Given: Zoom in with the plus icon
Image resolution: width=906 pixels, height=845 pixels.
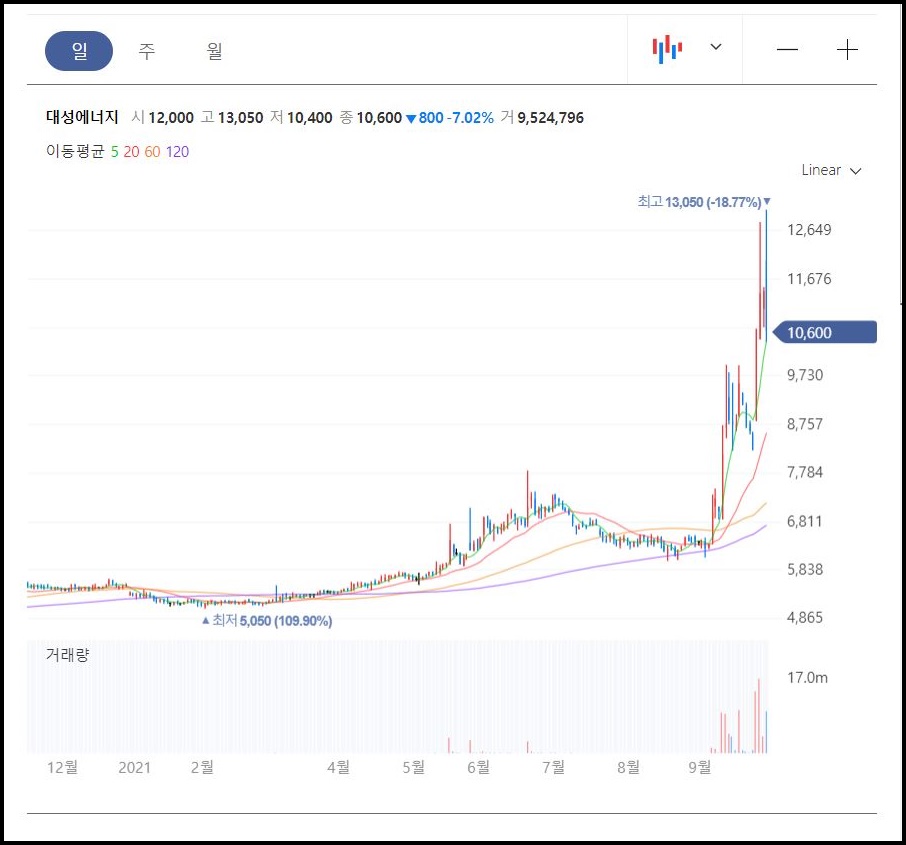Looking at the screenshot, I should [x=847, y=50].
